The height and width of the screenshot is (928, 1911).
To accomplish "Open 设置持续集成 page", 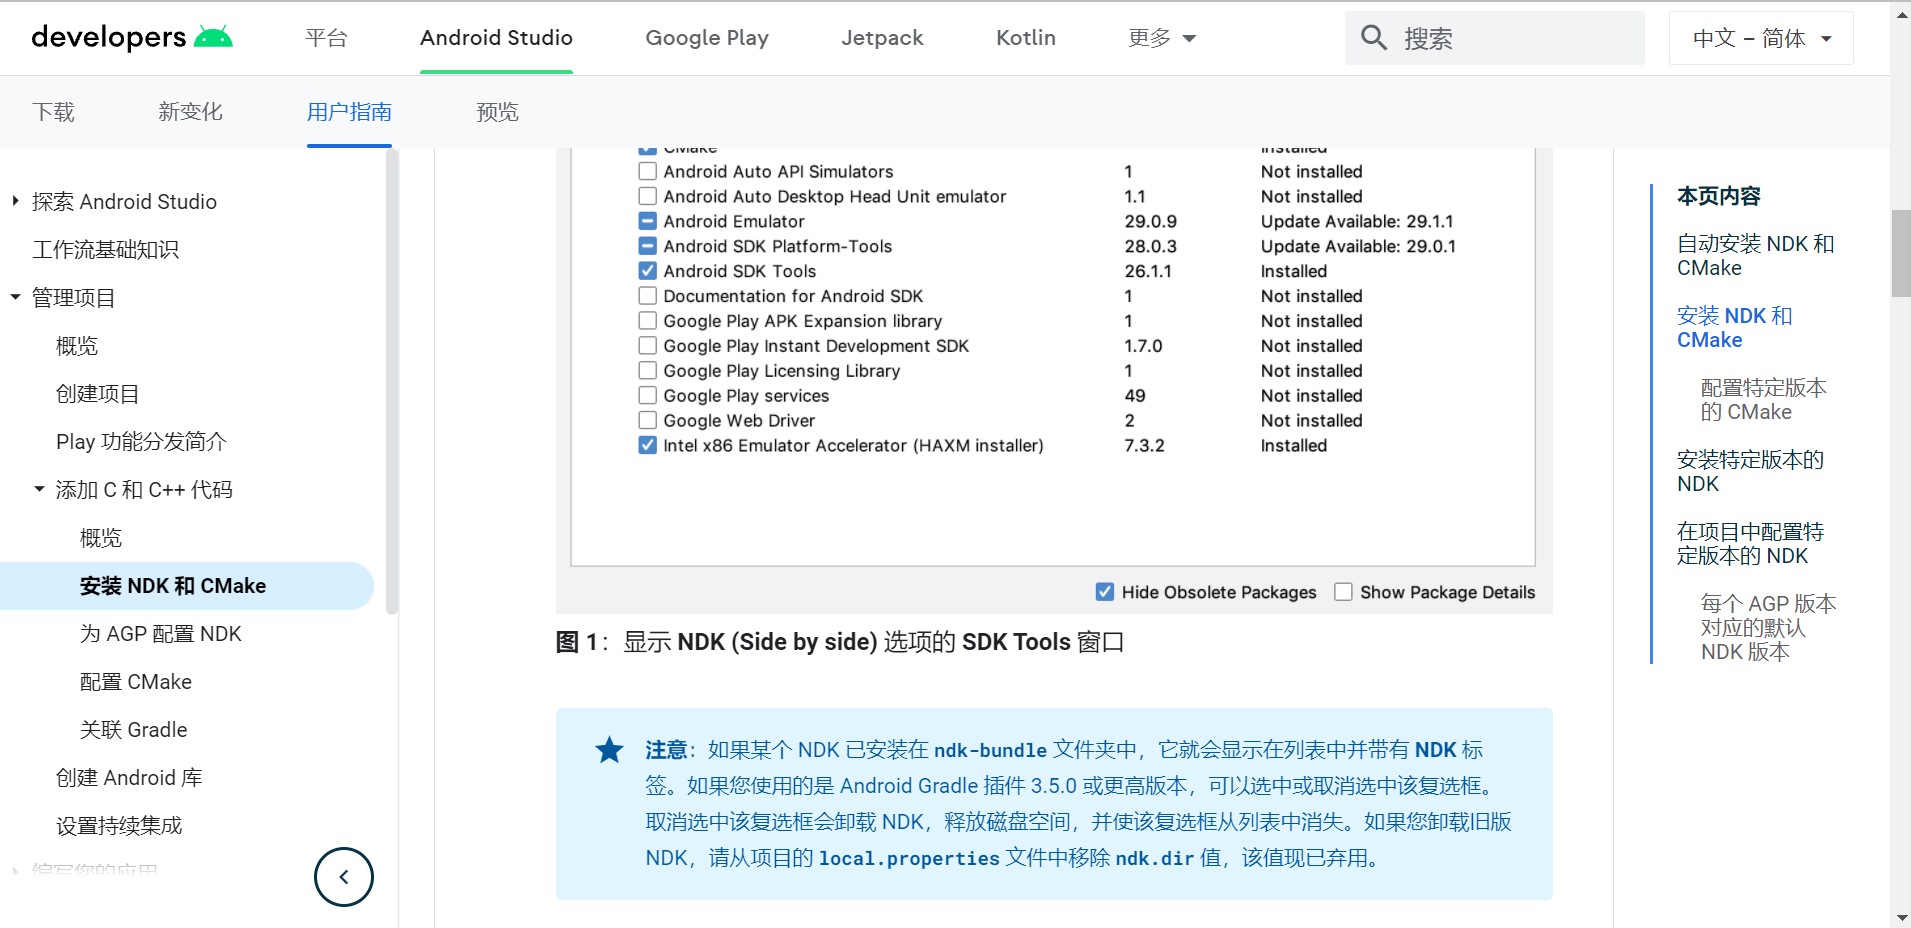I will point(119,826).
